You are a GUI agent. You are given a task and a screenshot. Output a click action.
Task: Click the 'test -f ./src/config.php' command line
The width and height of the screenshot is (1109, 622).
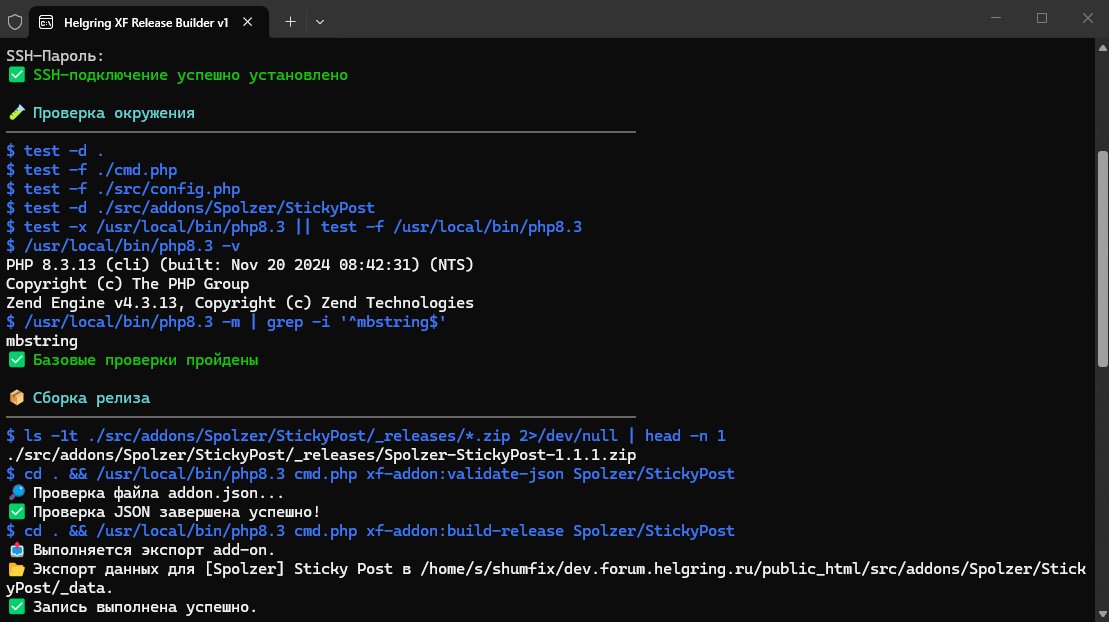point(123,189)
